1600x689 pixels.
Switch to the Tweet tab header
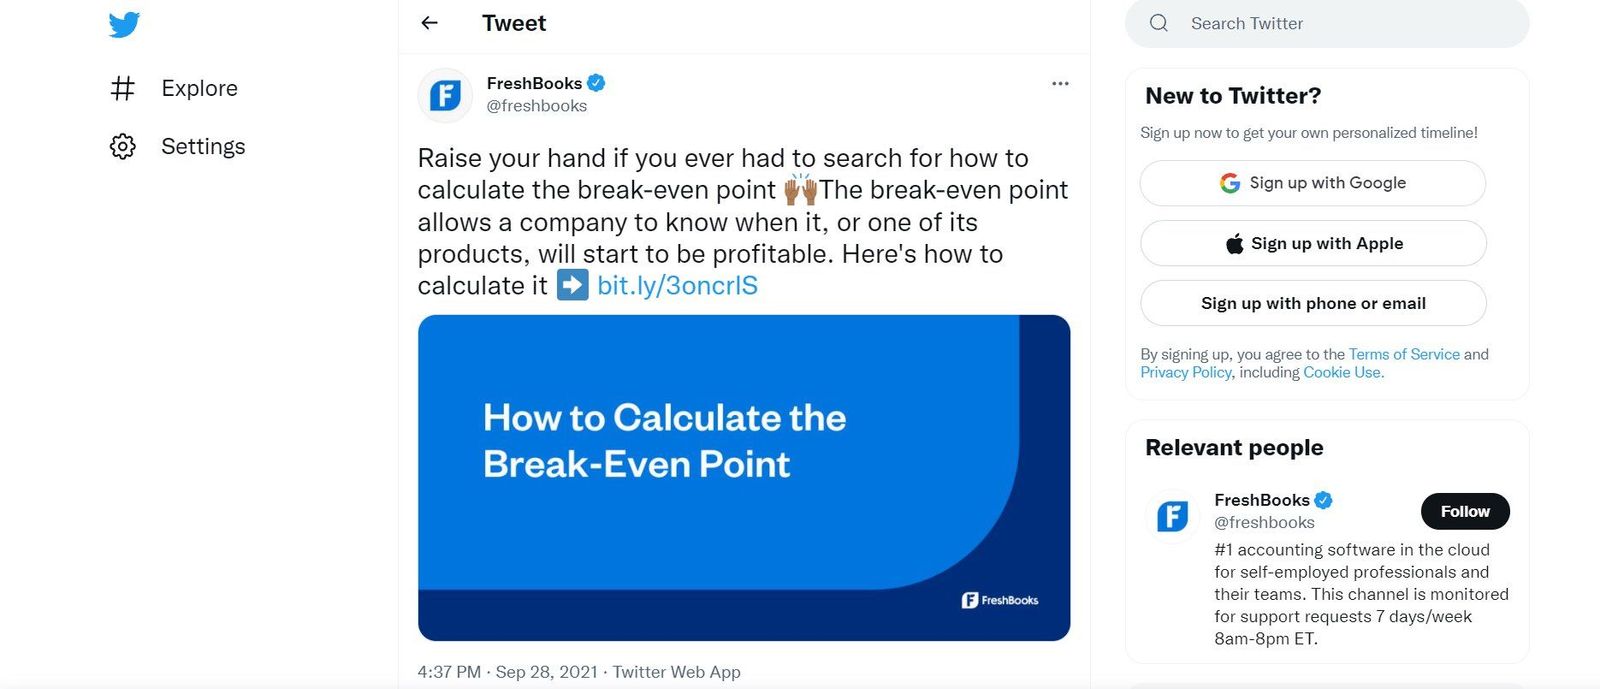(x=513, y=23)
